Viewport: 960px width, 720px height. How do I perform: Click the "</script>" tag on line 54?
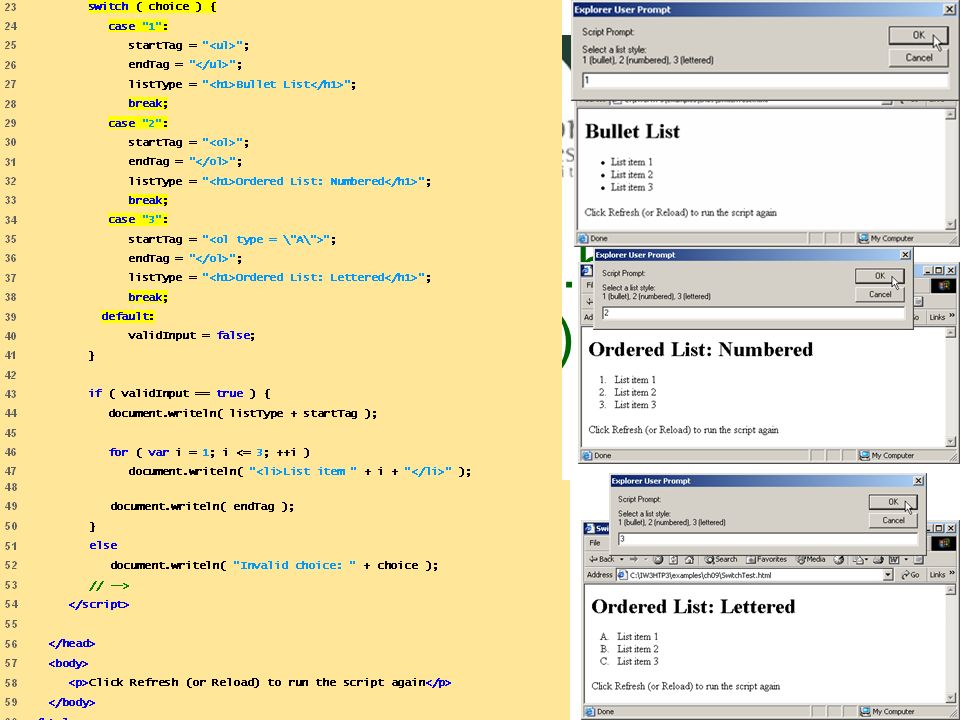[x=99, y=604]
